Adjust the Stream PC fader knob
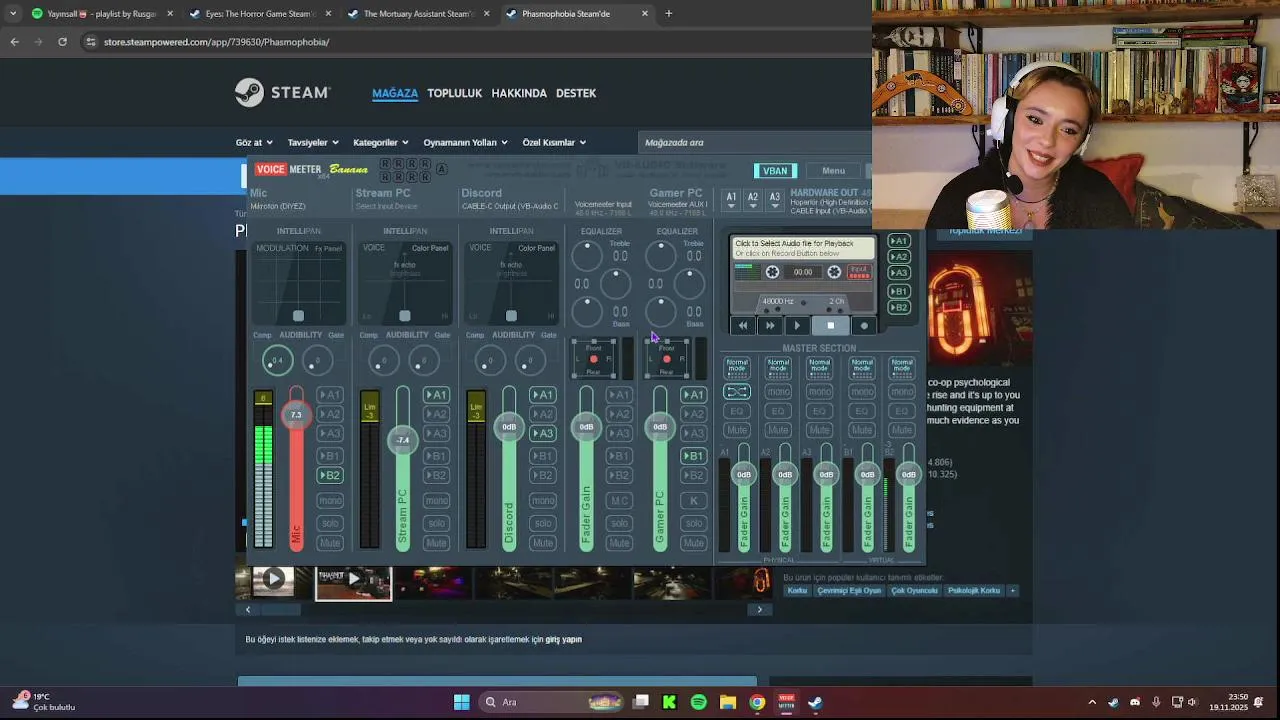 [x=402, y=439]
